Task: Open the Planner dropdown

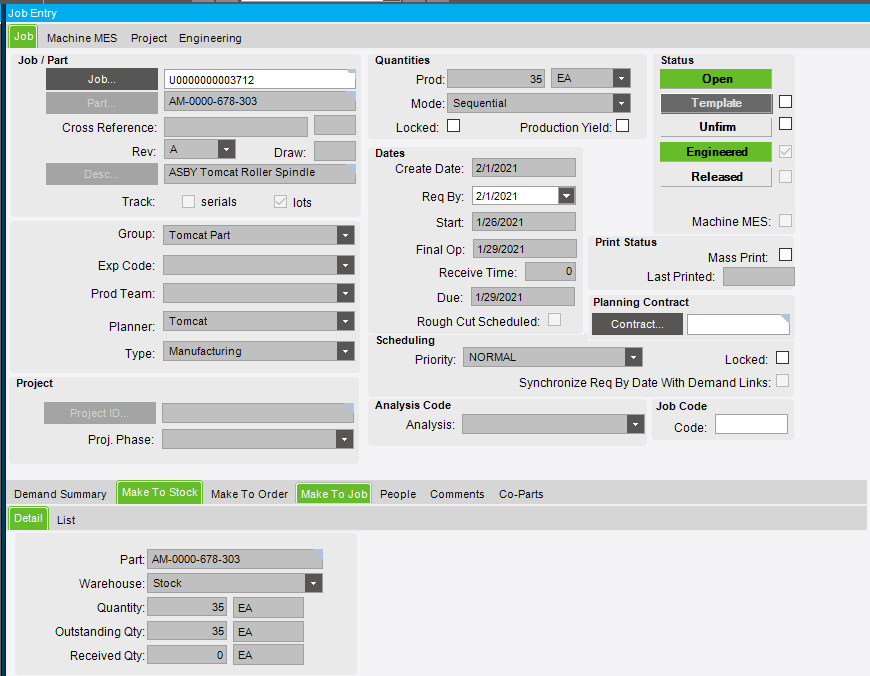Action: (345, 321)
